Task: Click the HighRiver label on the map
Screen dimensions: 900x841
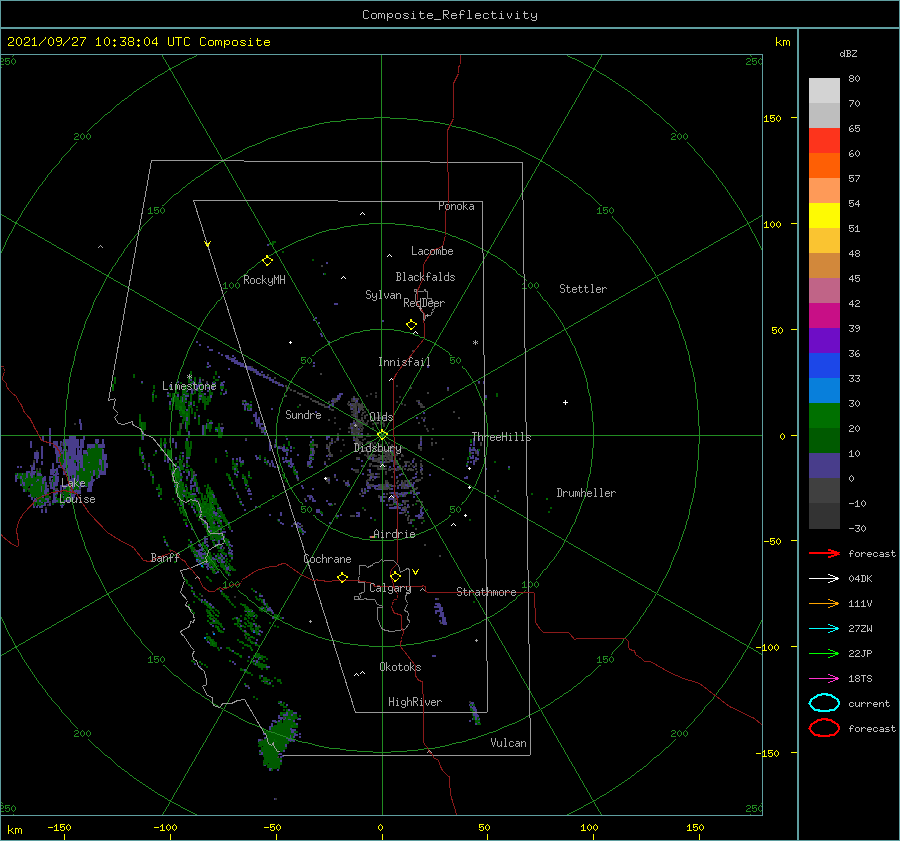Action: point(415,702)
